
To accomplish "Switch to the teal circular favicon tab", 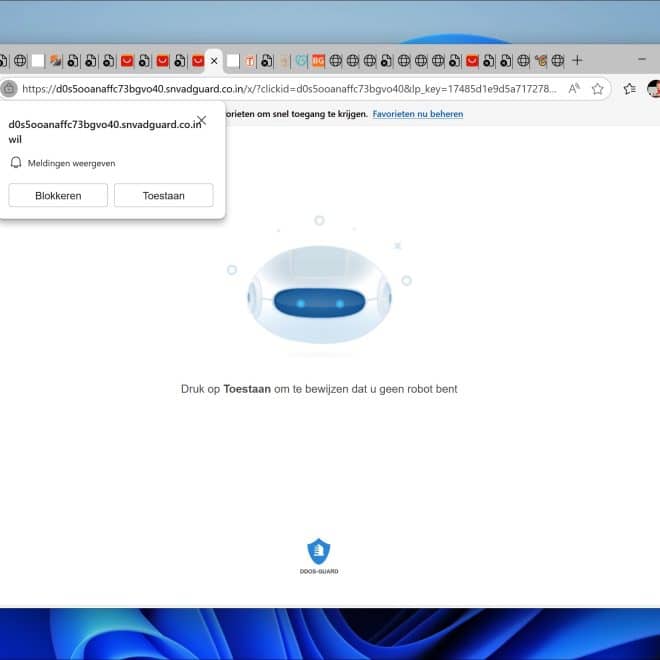I will [300, 61].
